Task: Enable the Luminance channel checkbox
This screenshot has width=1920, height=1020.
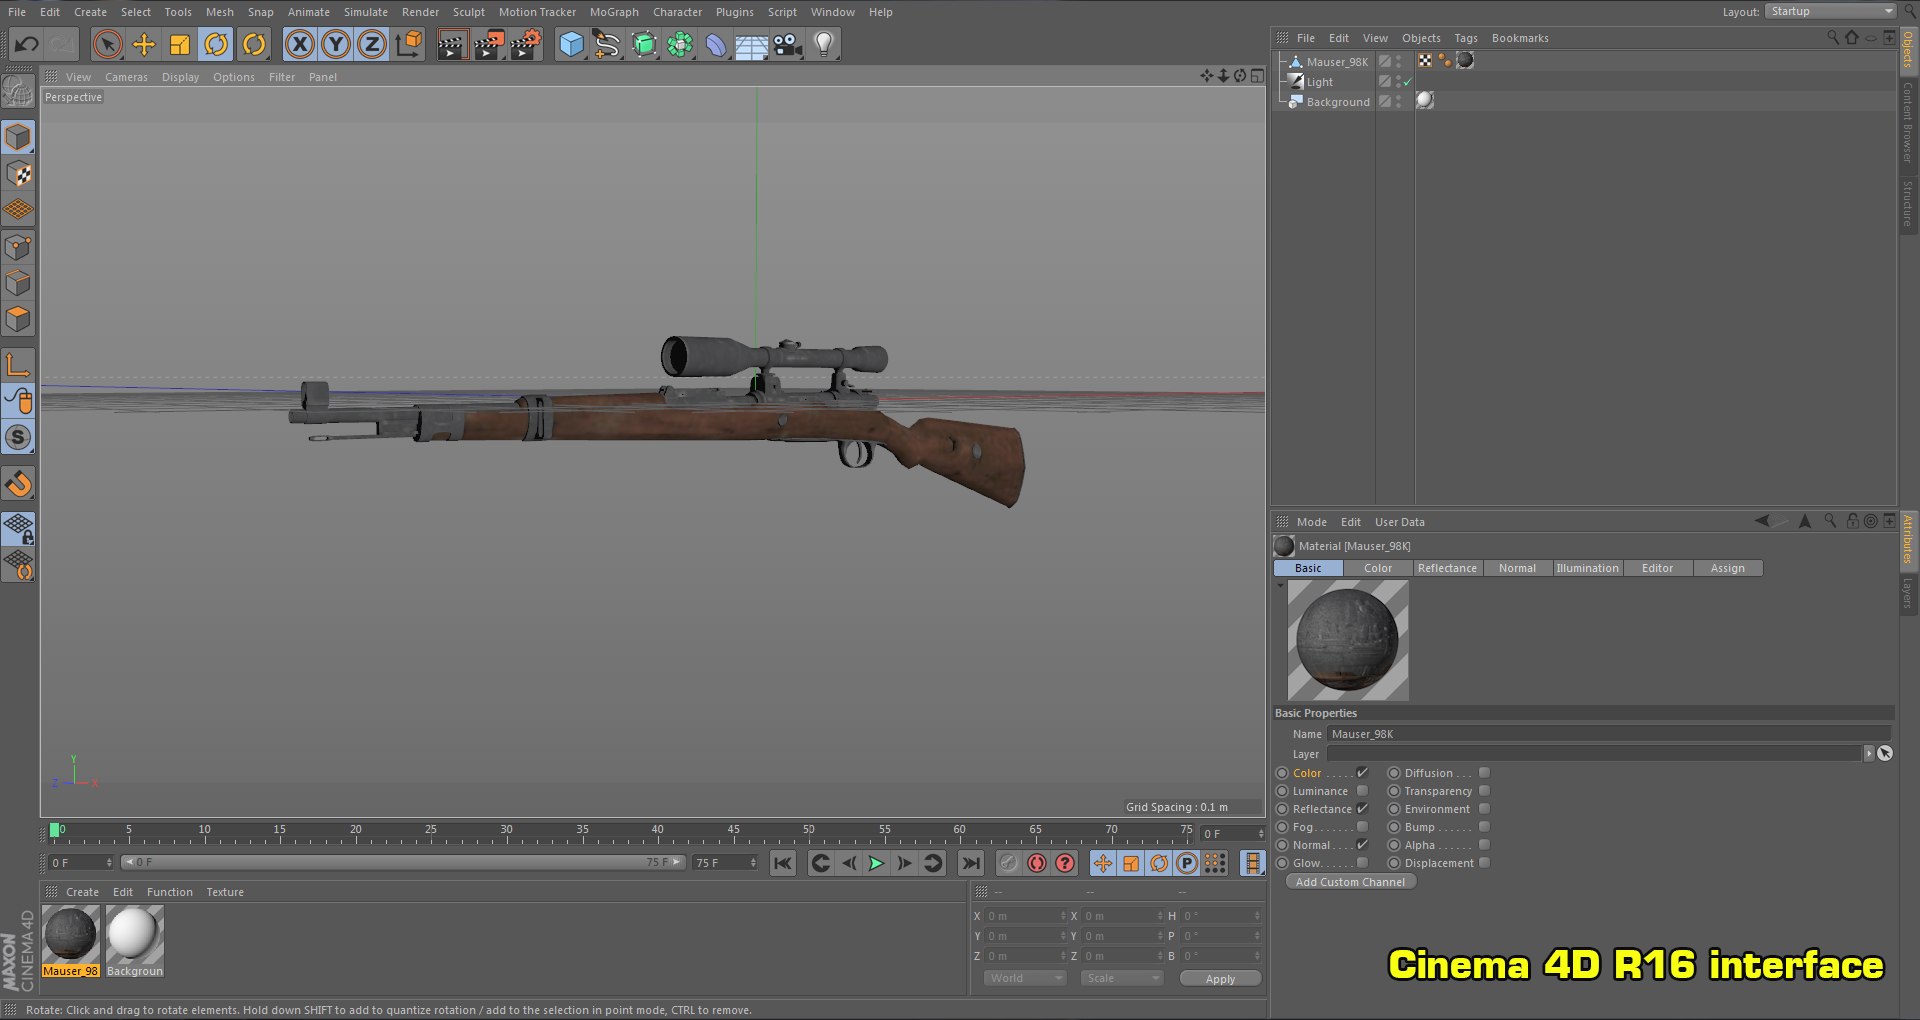Action: [1362, 791]
